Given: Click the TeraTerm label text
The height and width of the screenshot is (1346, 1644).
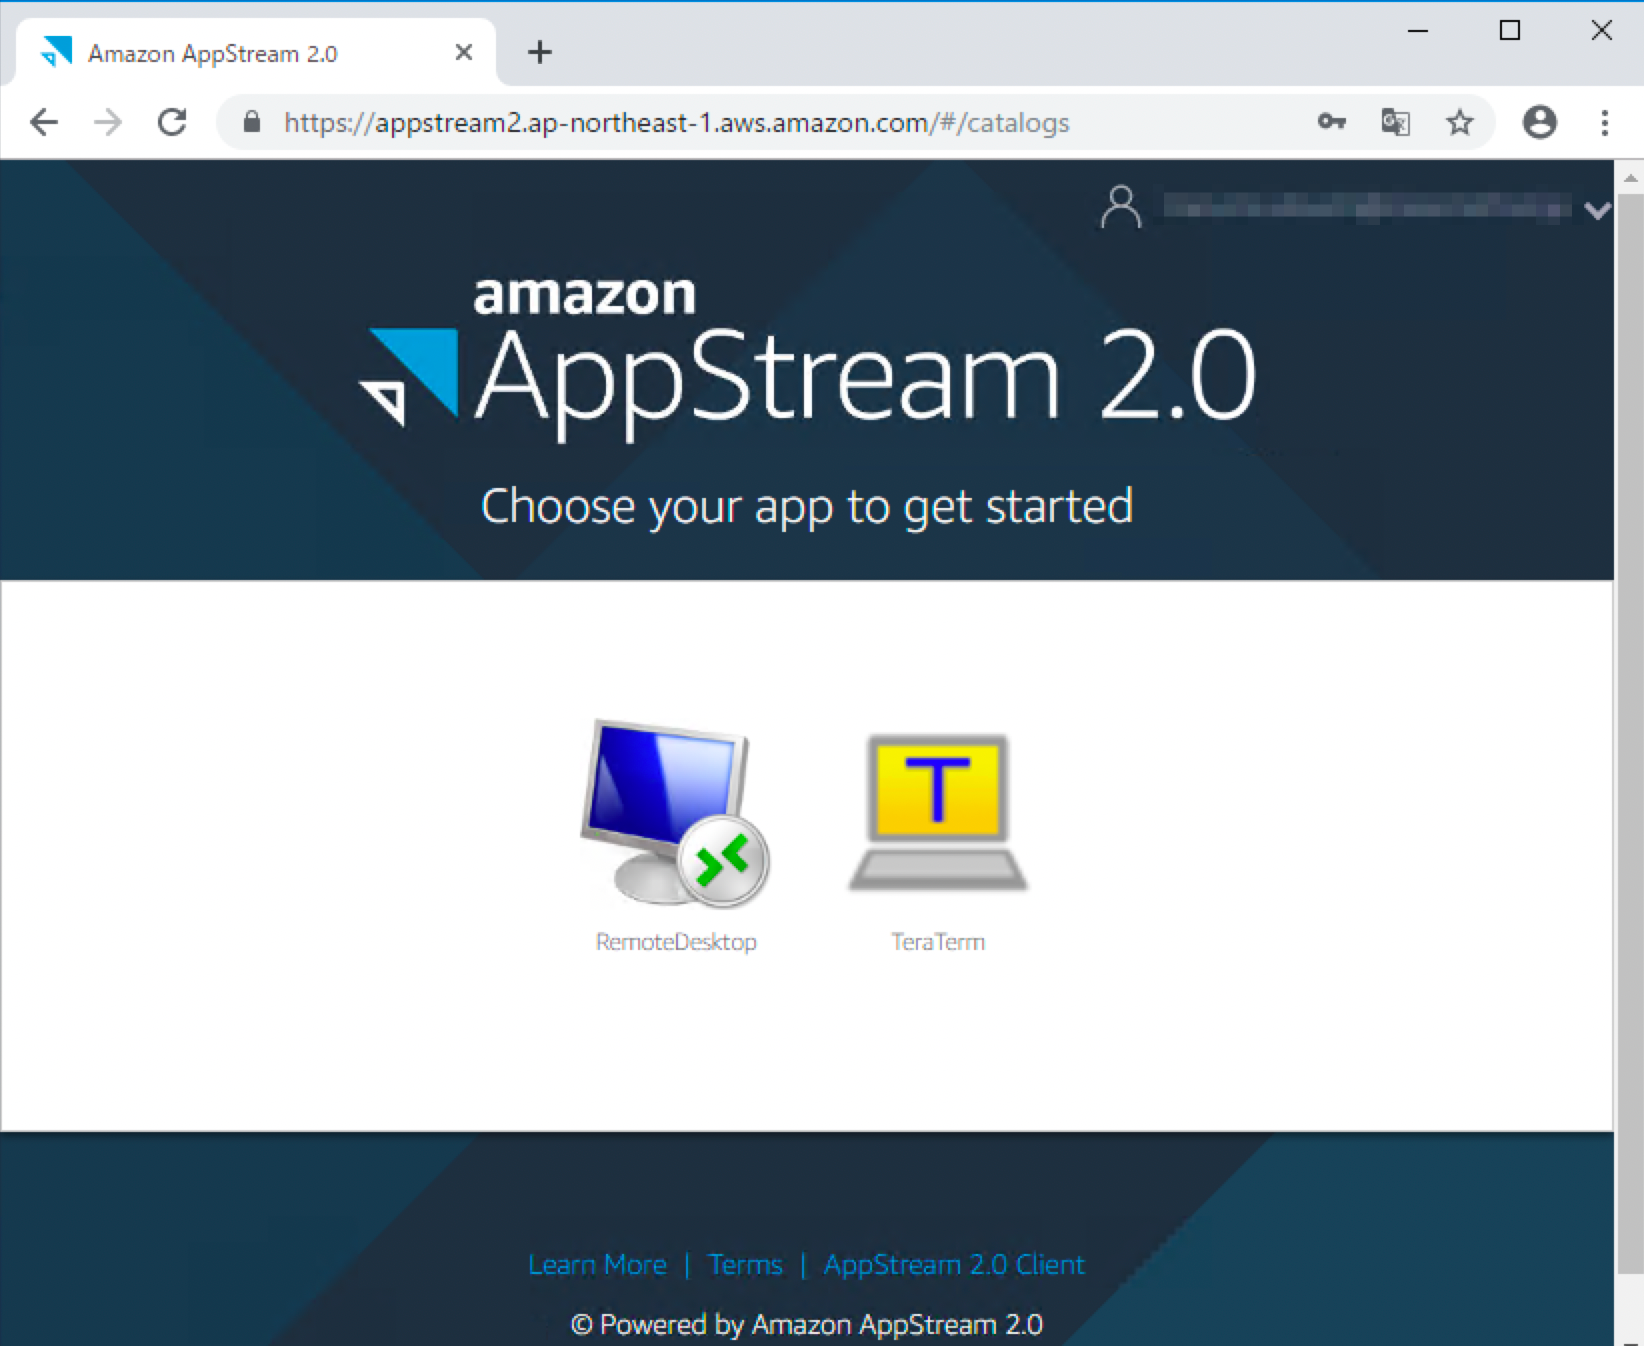Looking at the screenshot, I should tap(938, 942).
